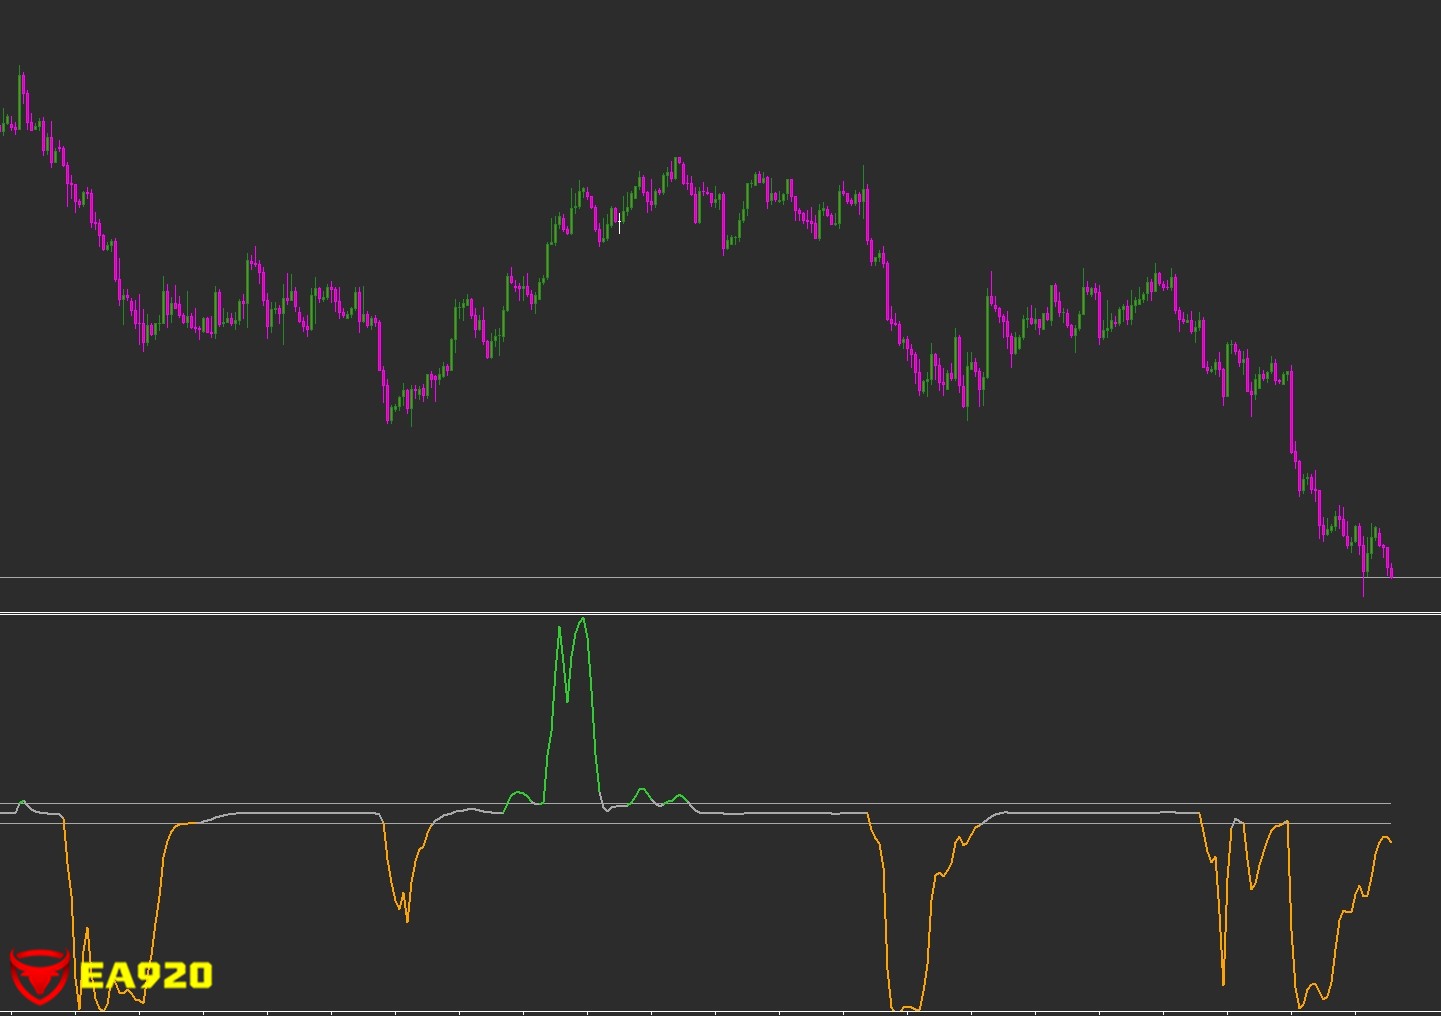Screen dimensions: 1441x1016
Task: Click the tall green oscillator double-peak
Action: (x=573, y=710)
